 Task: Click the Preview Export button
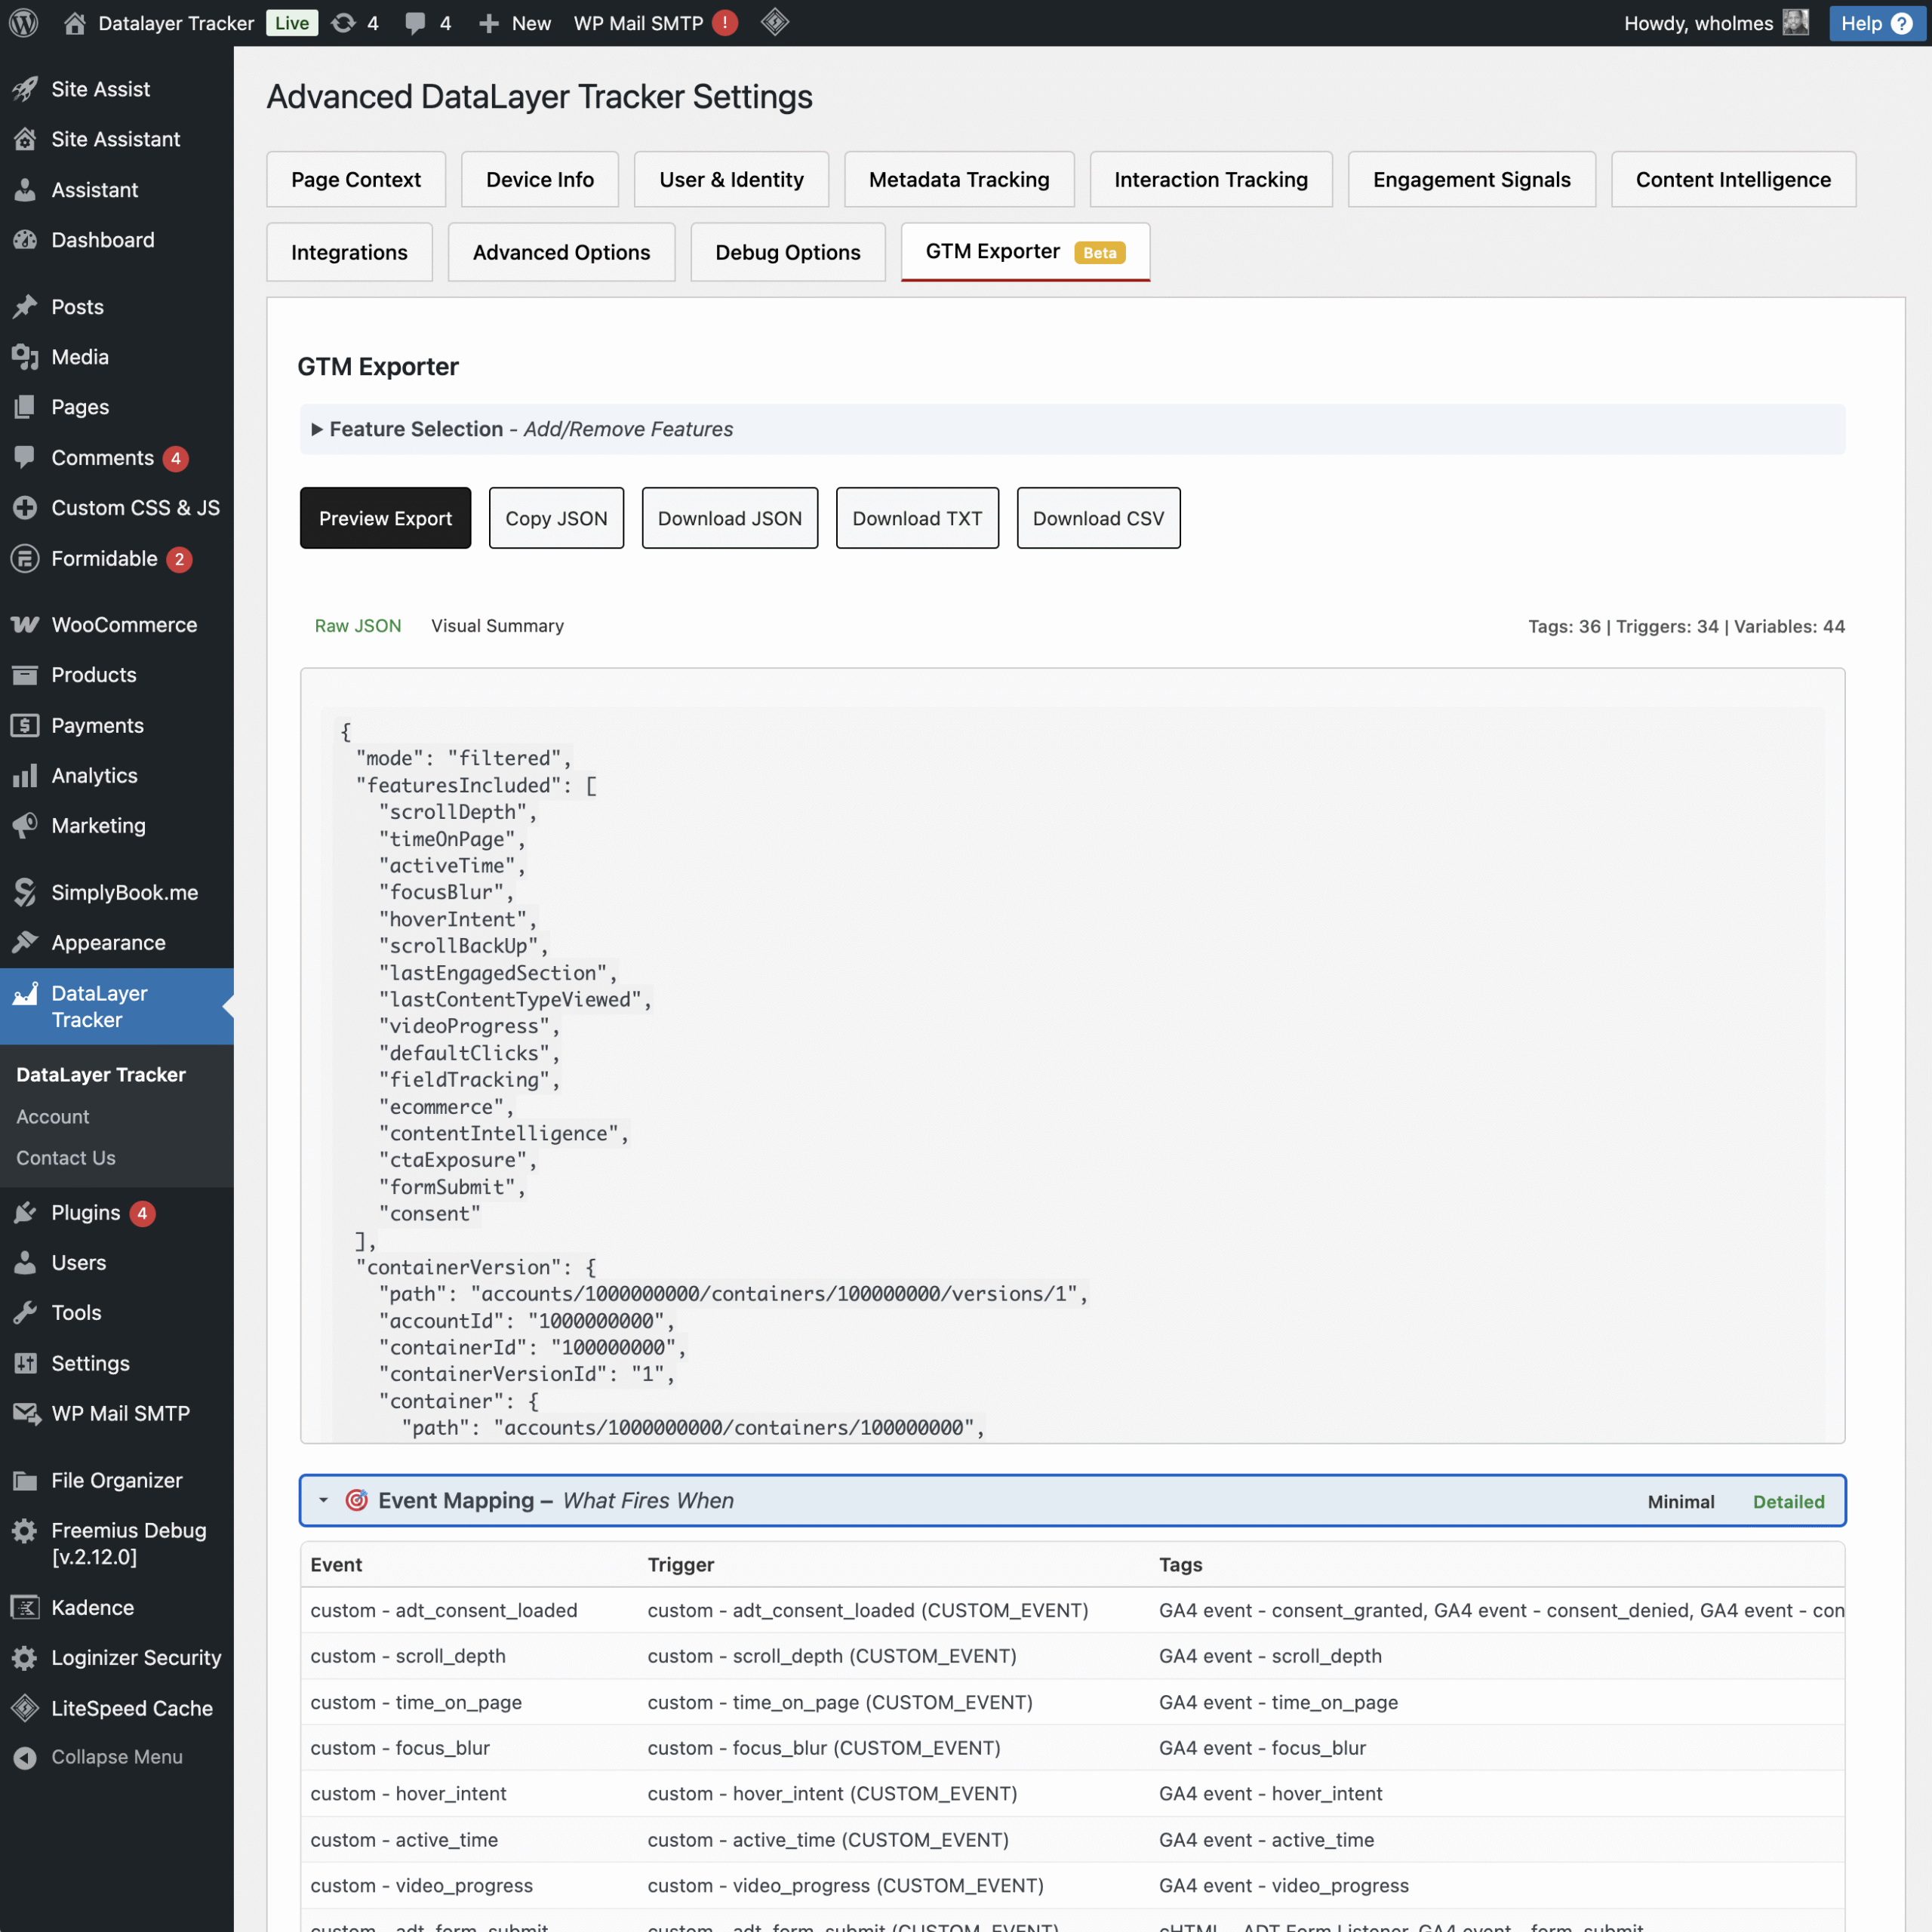click(385, 518)
